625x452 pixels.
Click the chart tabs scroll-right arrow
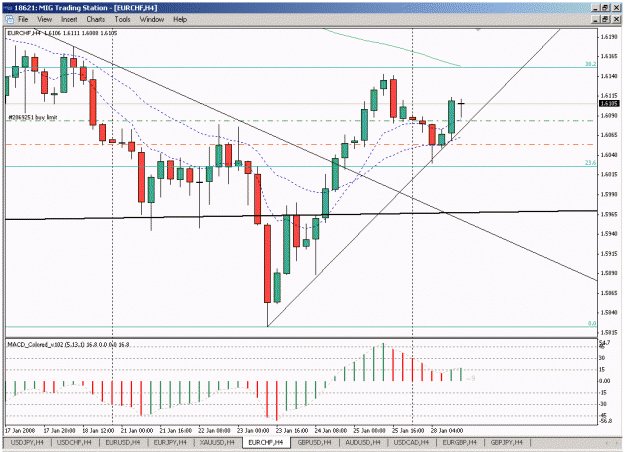[x=616, y=442]
